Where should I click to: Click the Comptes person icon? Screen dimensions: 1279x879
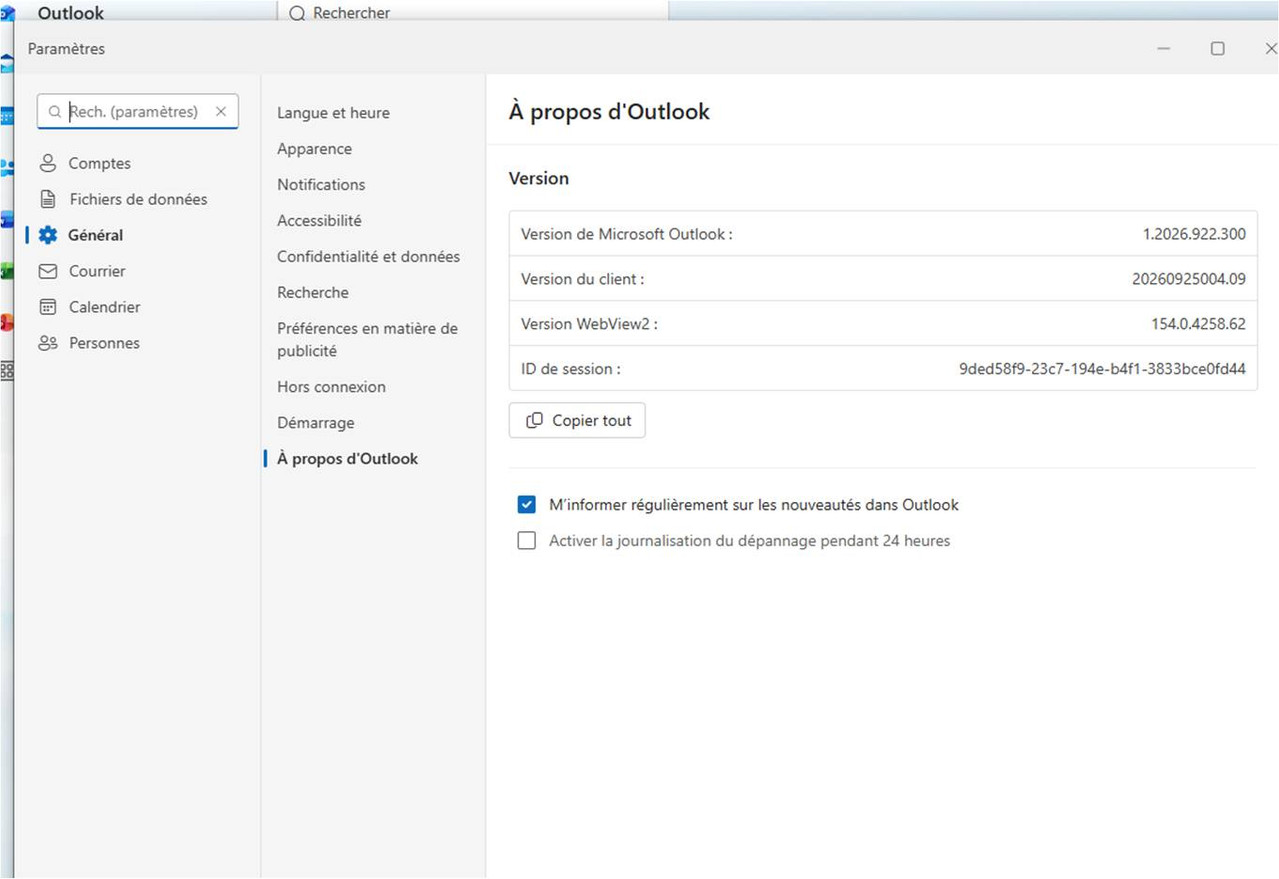coord(48,163)
